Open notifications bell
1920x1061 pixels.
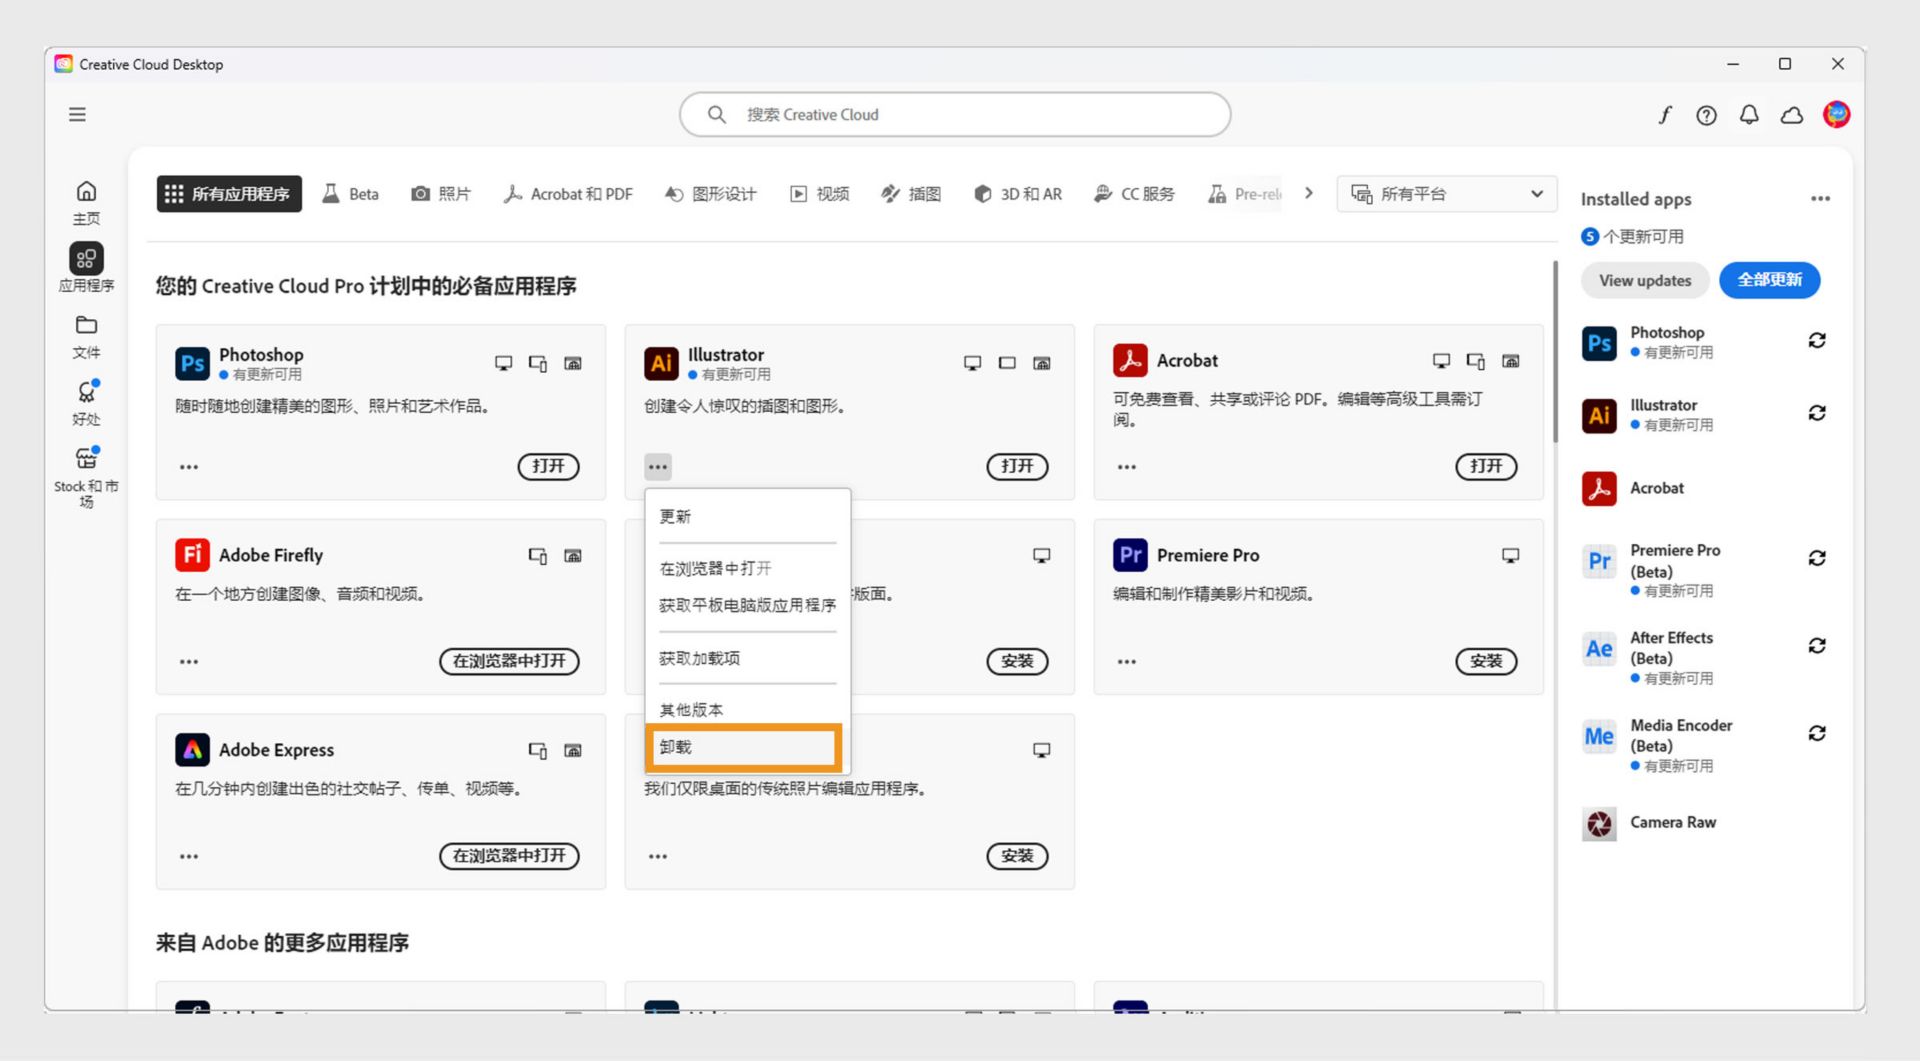coord(1749,115)
